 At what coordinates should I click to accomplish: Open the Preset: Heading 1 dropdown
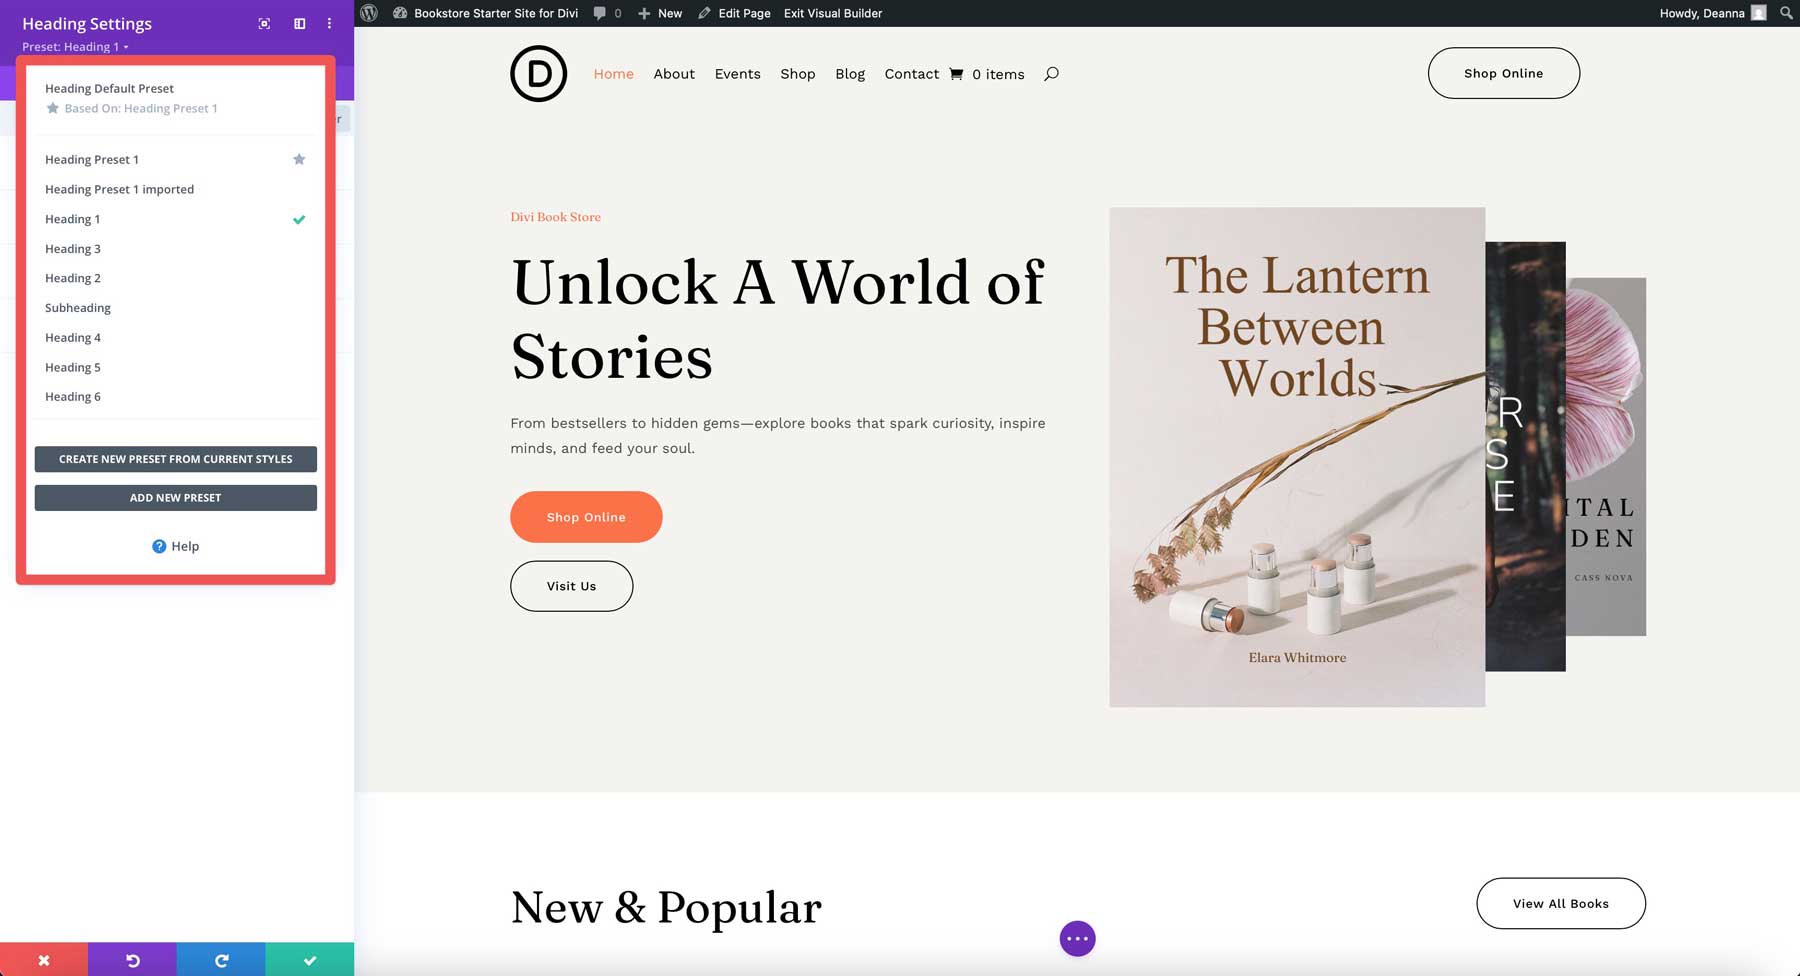coord(75,46)
